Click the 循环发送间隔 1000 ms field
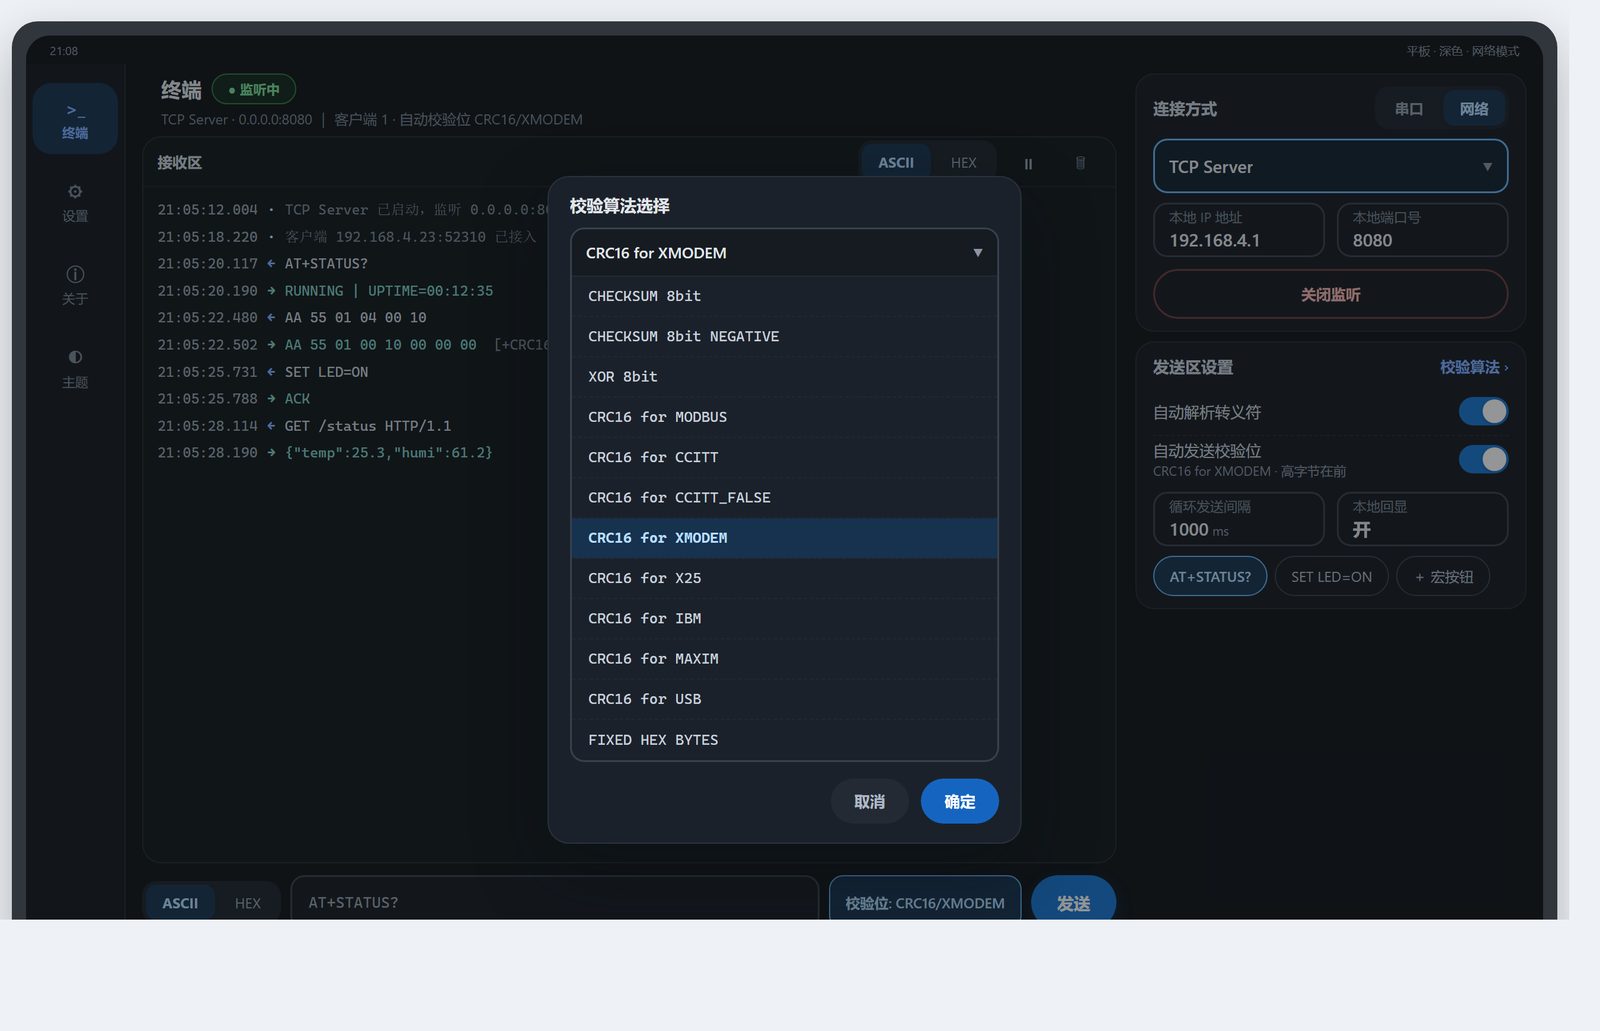The image size is (1600, 1031). click(x=1239, y=519)
